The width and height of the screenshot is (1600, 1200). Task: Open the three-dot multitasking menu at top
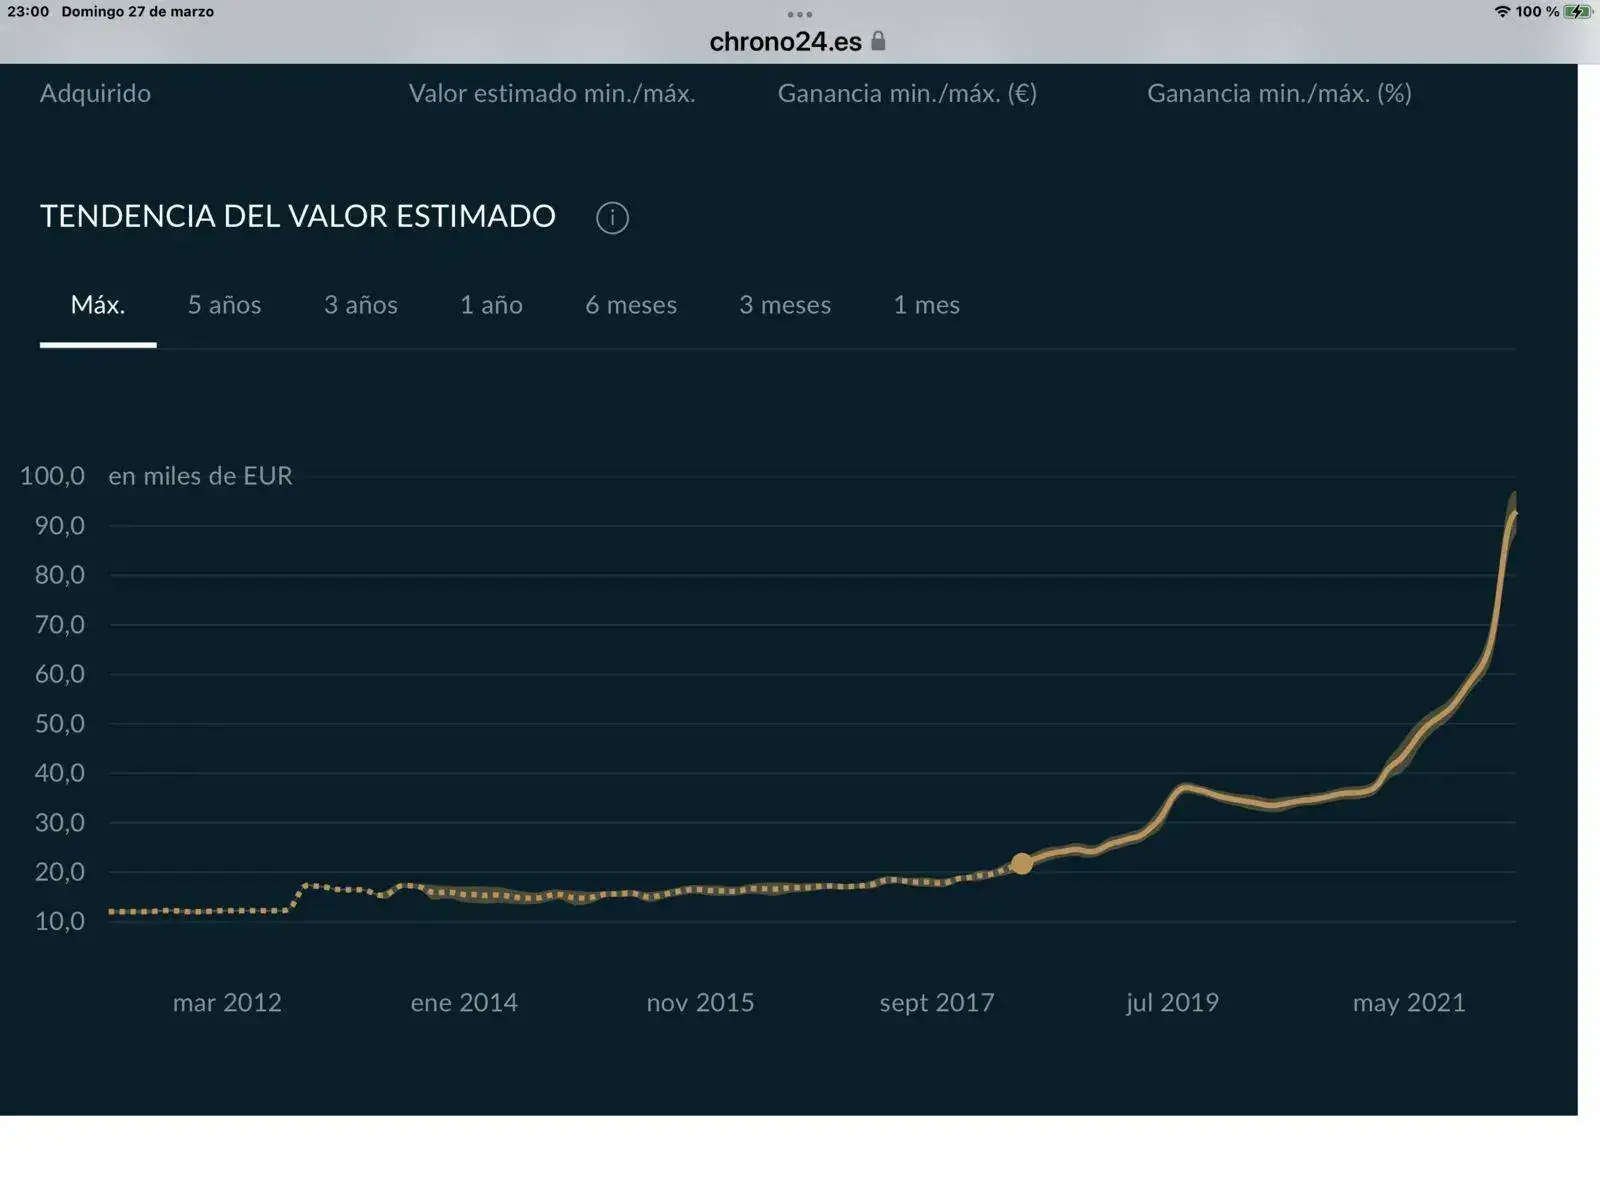pyautogui.click(x=799, y=14)
